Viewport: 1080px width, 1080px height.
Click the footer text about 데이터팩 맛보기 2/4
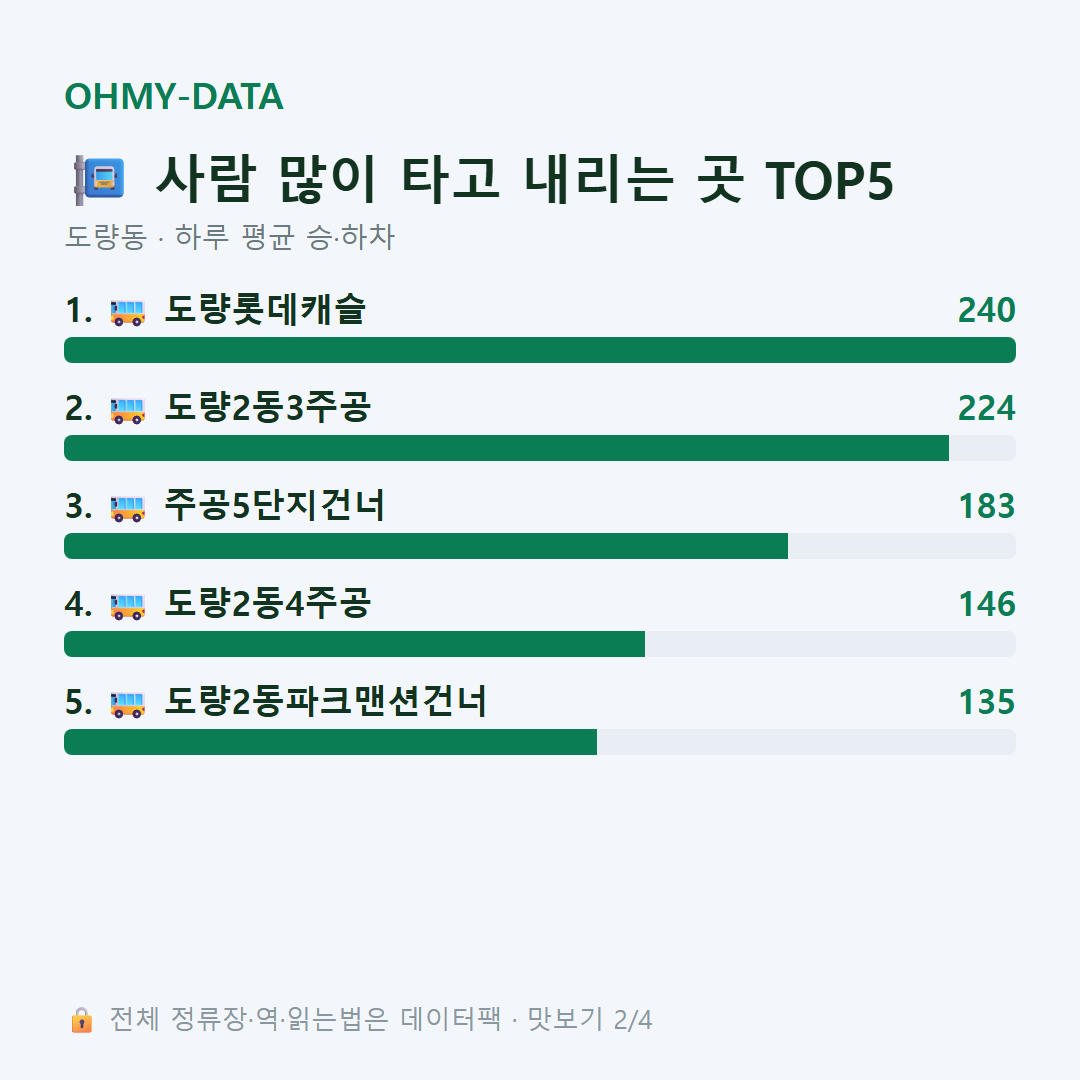(381, 1019)
